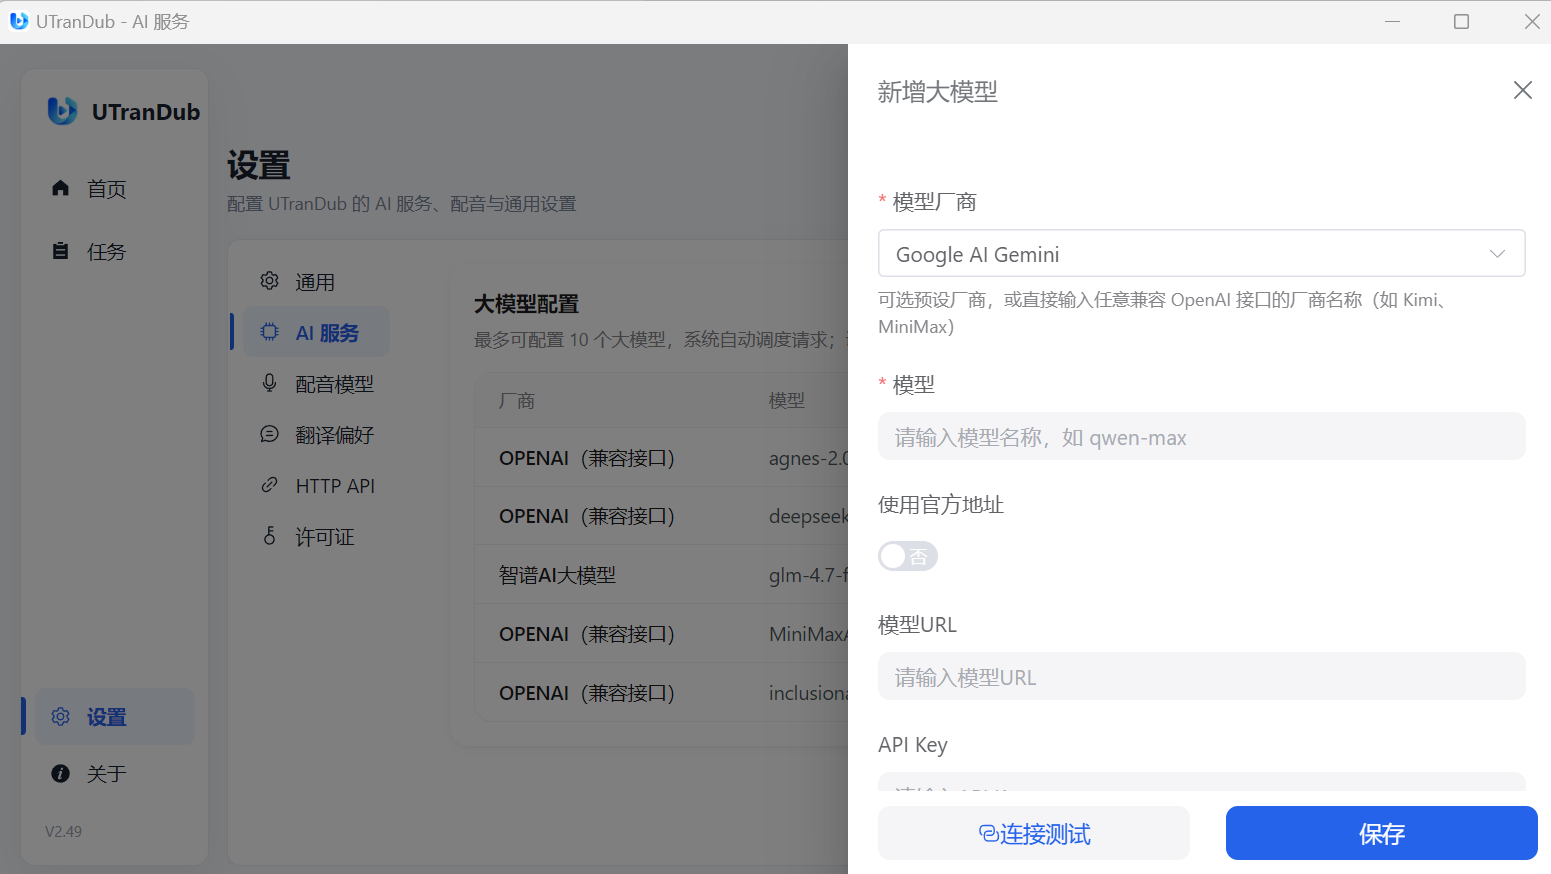Click the deepseek model cell
The width and height of the screenshot is (1551, 874).
tap(808, 516)
